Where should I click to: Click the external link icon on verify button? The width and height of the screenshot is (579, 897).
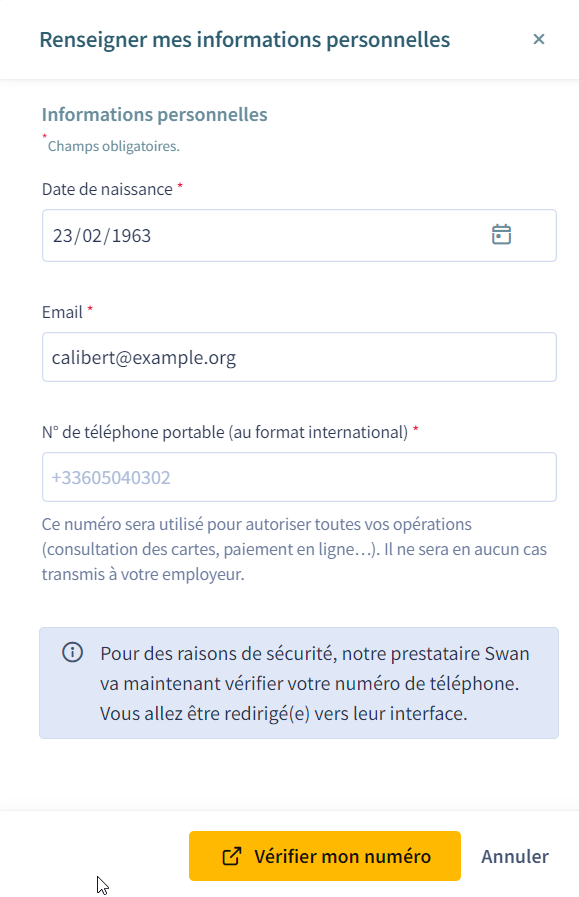(x=232, y=856)
